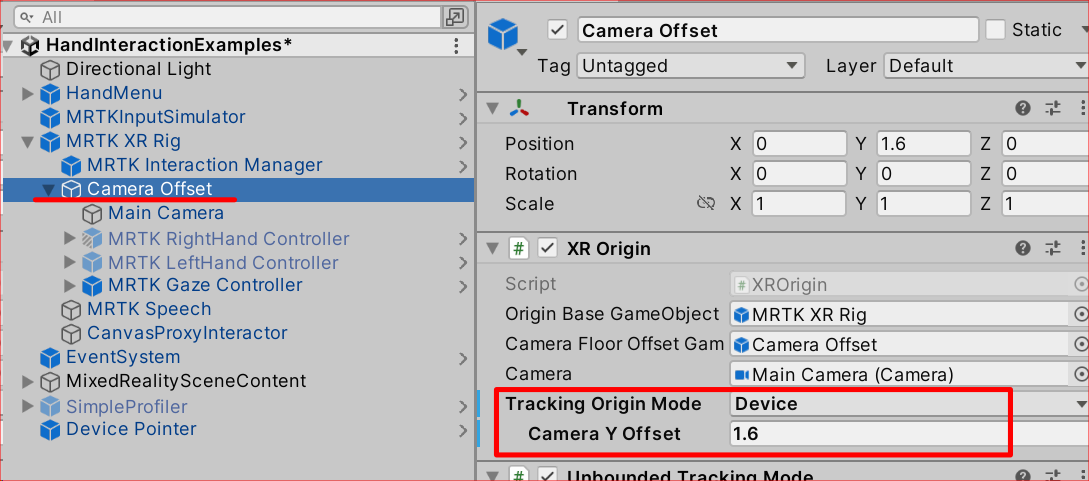Screen dimensions: 1089x481
Task: Select MRTK Interaction Manager in the hierarchy
Action: click(x=205, y=165)
